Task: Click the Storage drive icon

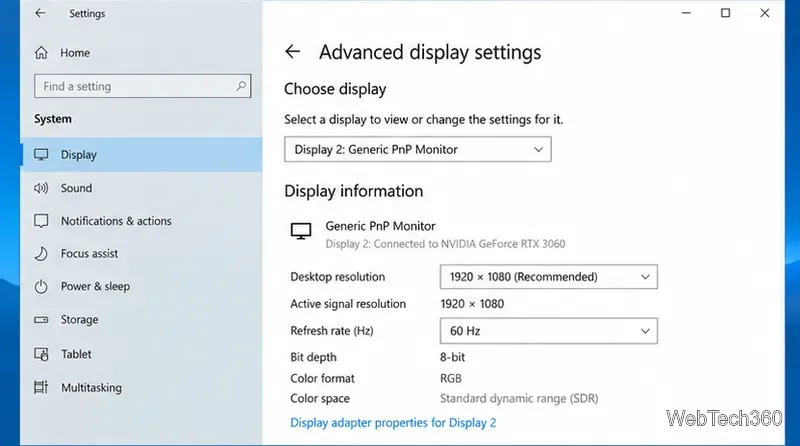Action: 41,319
